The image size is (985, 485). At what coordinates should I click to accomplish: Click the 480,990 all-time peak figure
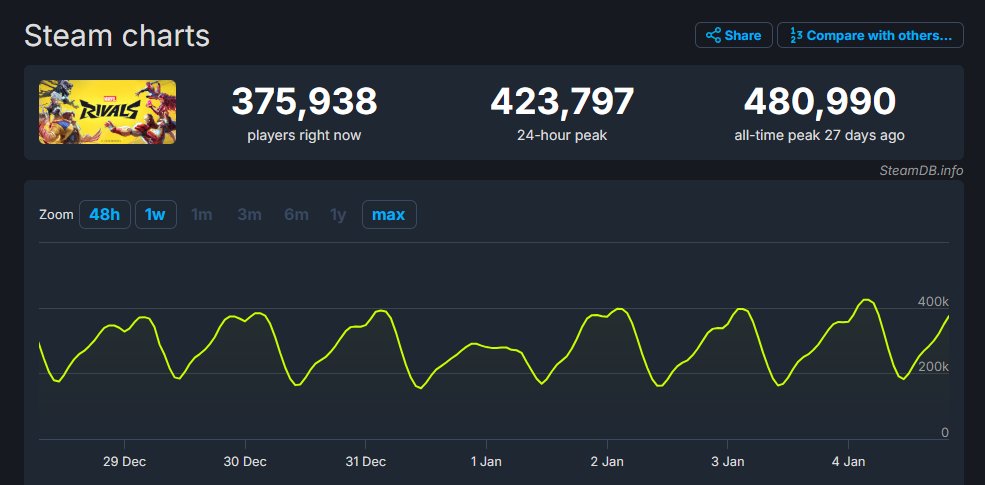pyautogui.click(x=820, y=101)
